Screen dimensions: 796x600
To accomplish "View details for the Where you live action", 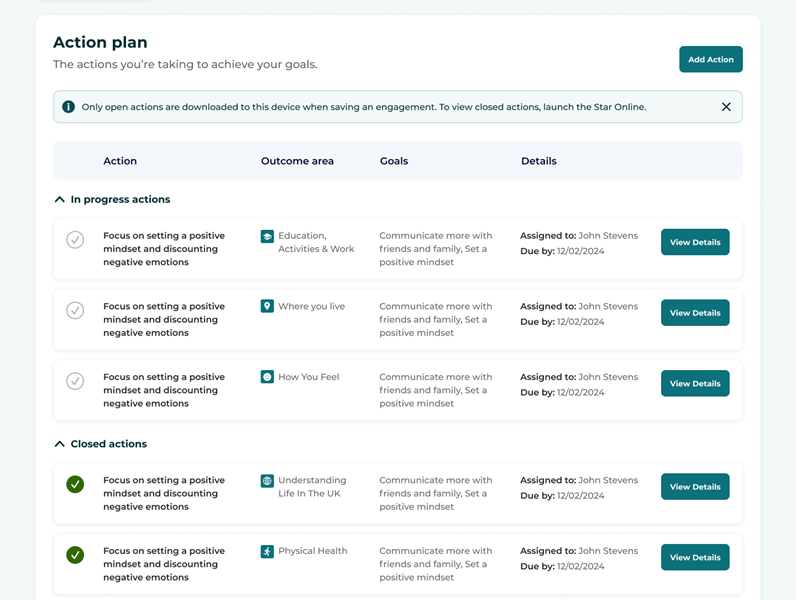I will 694,313.
